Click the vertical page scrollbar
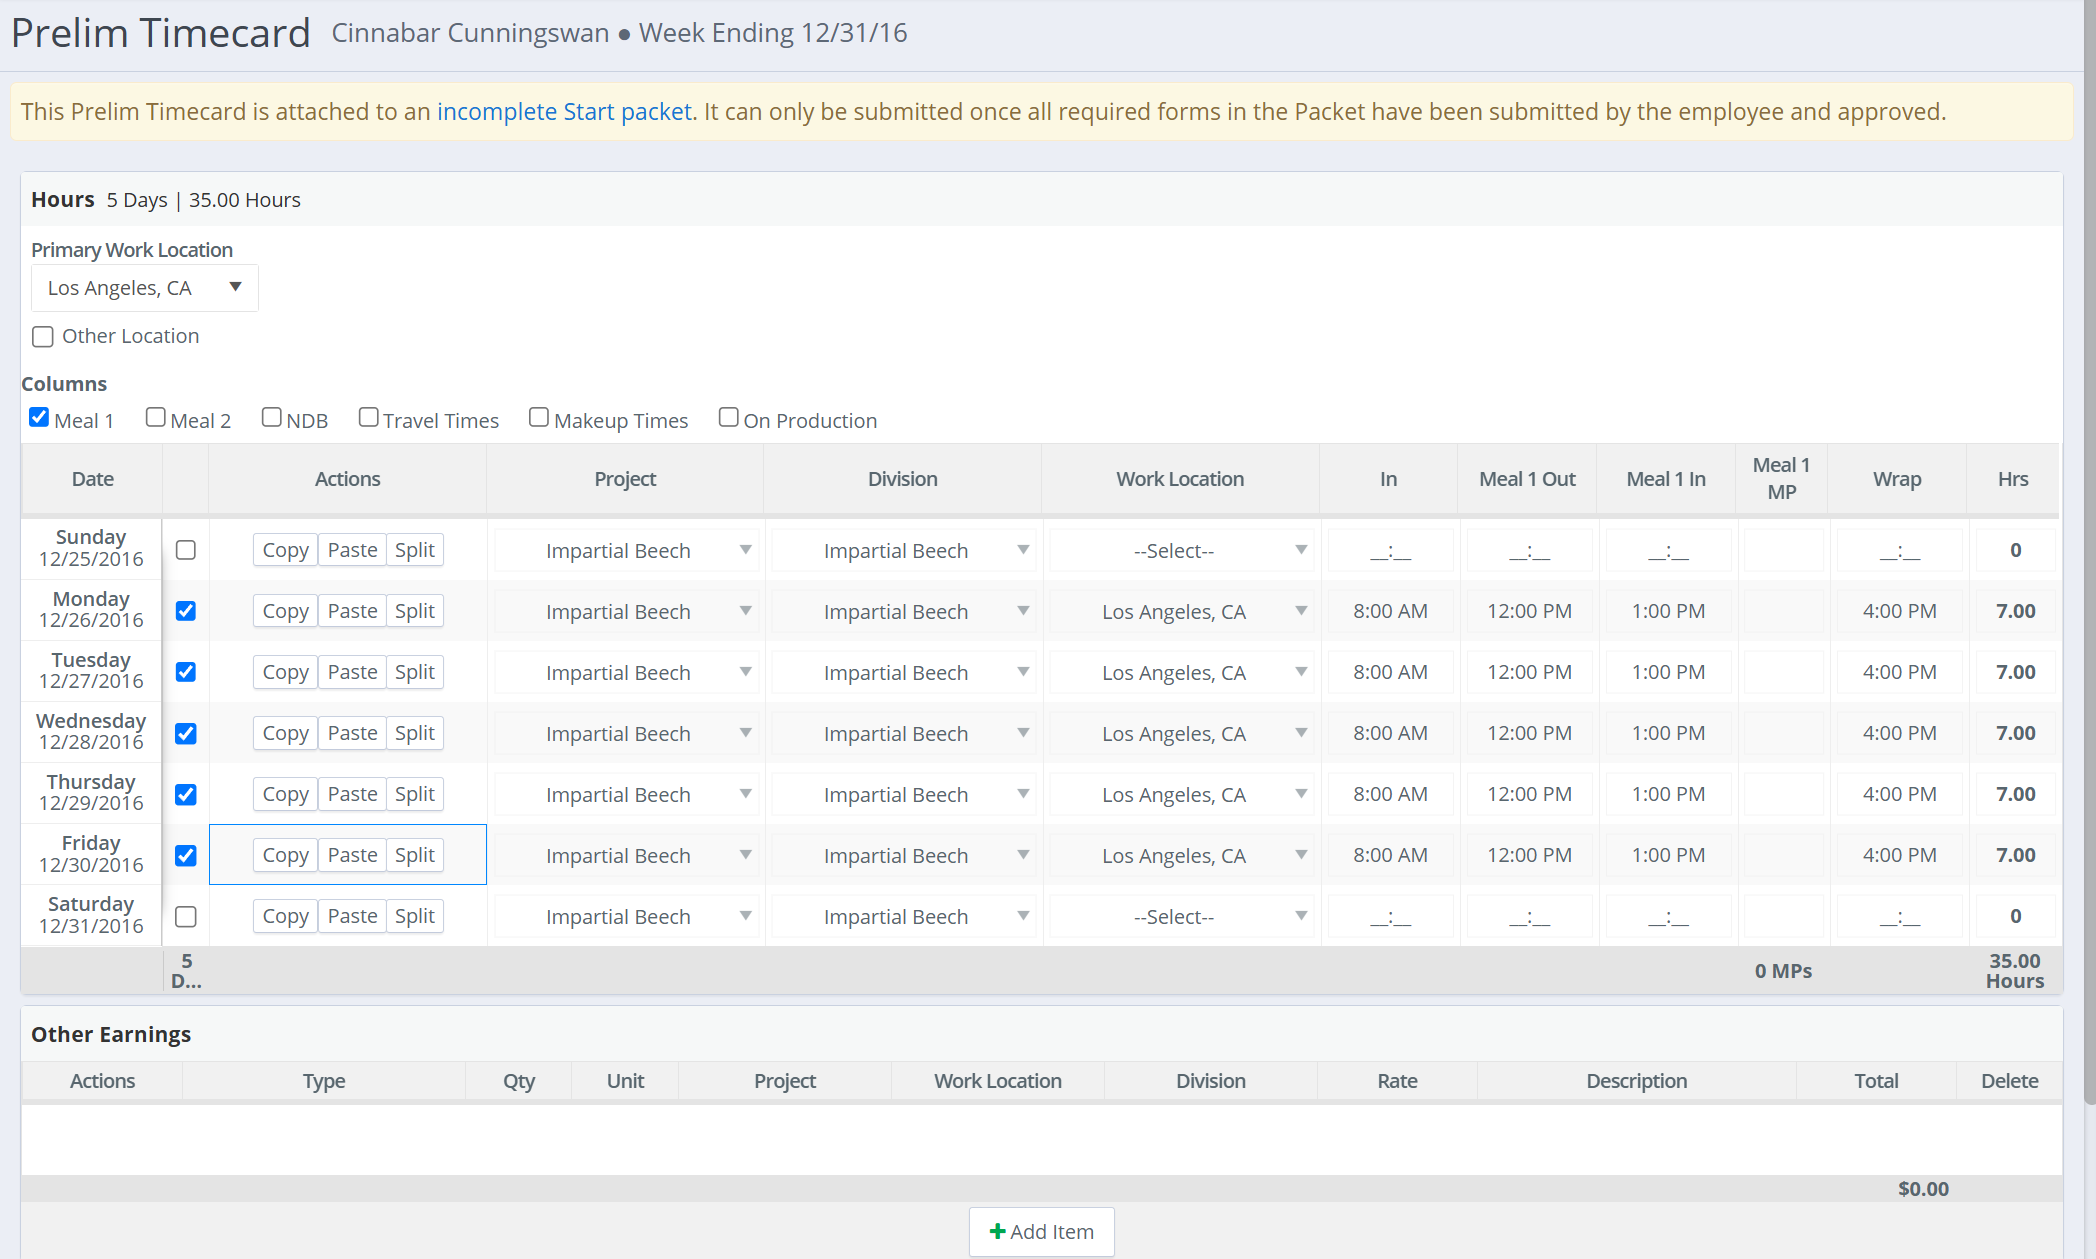This screenshot has height=1259, width=2096. (x=2089, y=550)
